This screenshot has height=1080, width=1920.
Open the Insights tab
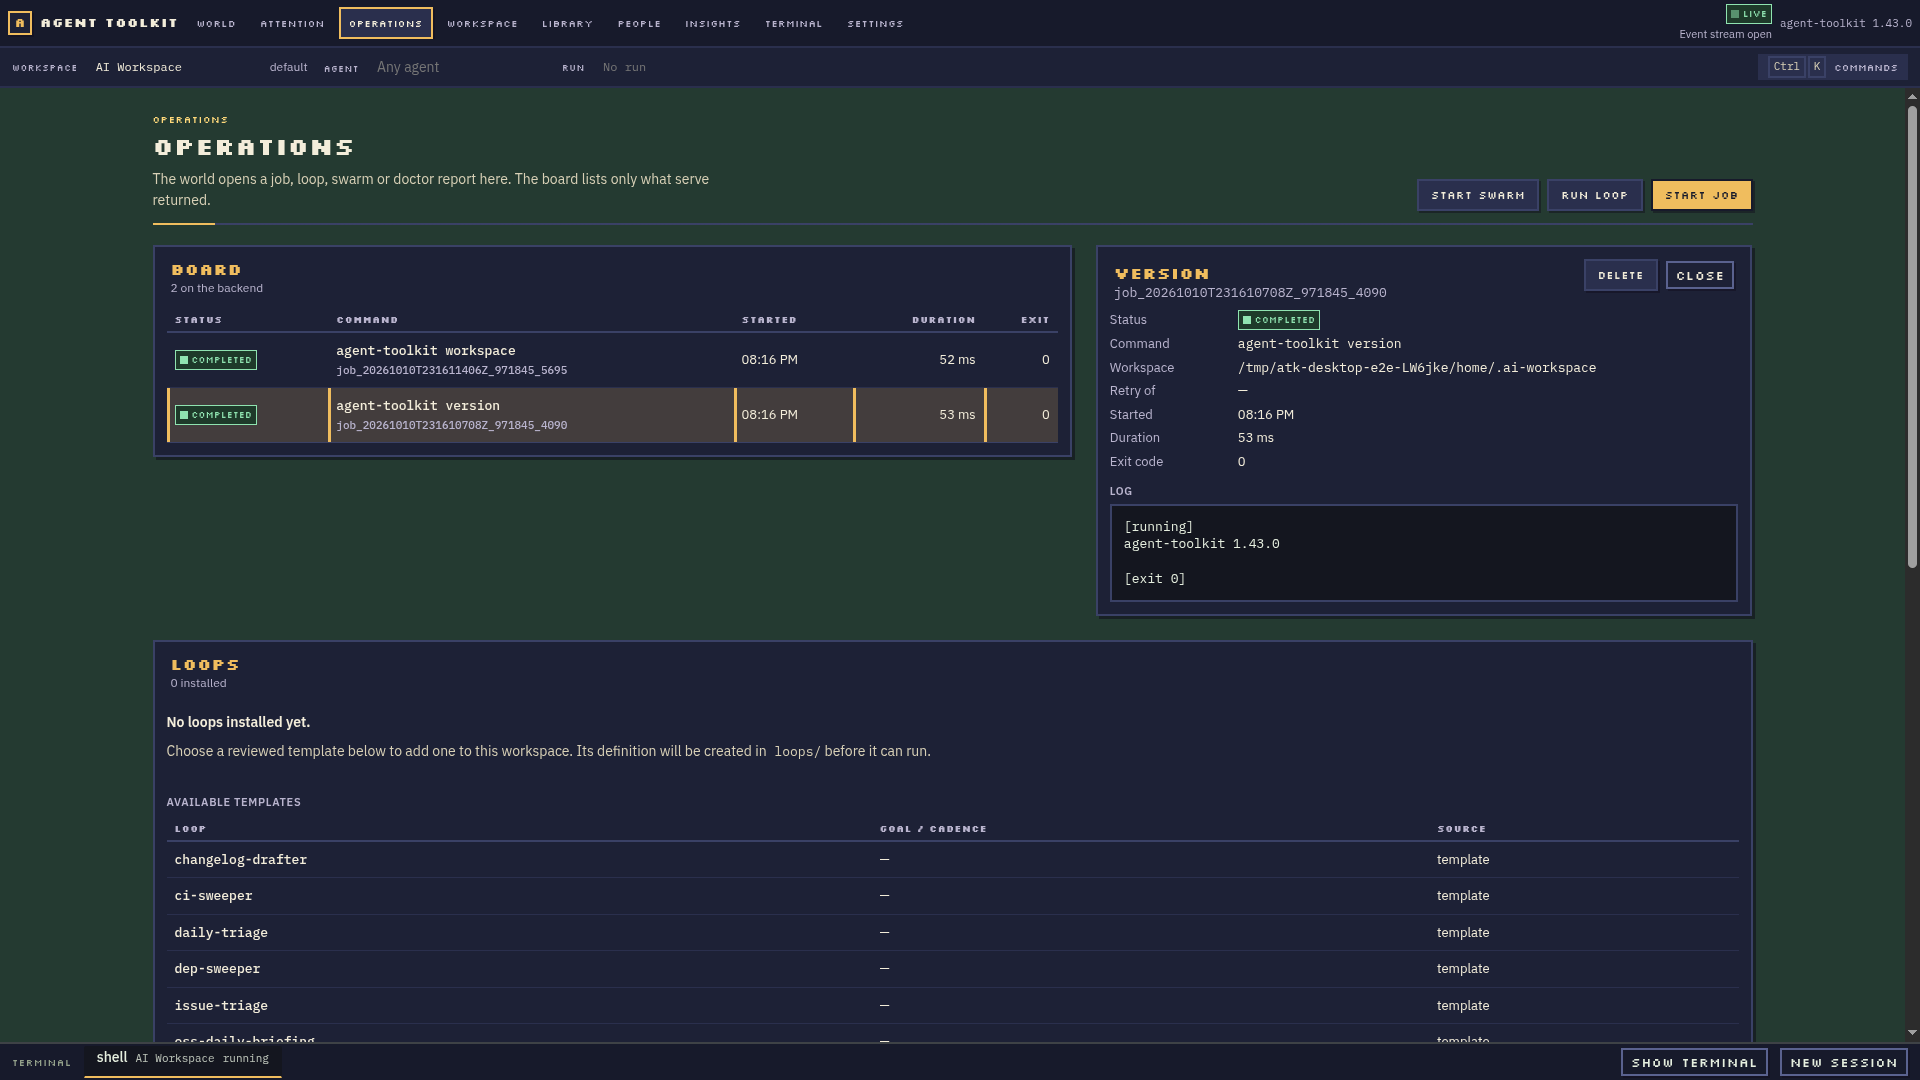point(712,23)
